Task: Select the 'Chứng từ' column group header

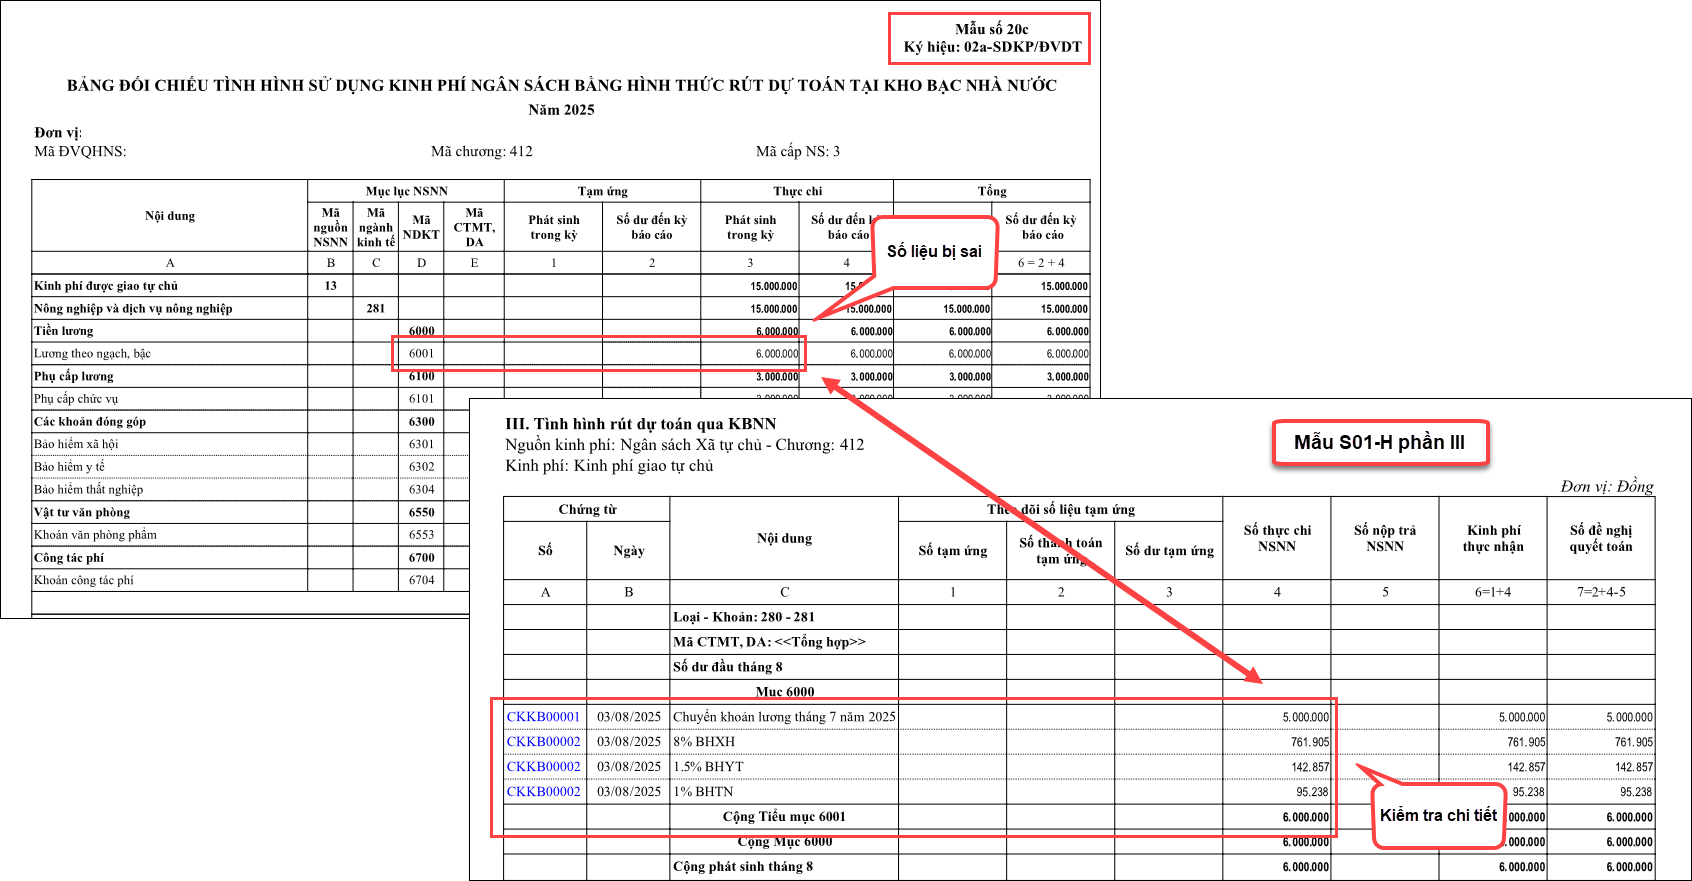Action: [587, 510]
